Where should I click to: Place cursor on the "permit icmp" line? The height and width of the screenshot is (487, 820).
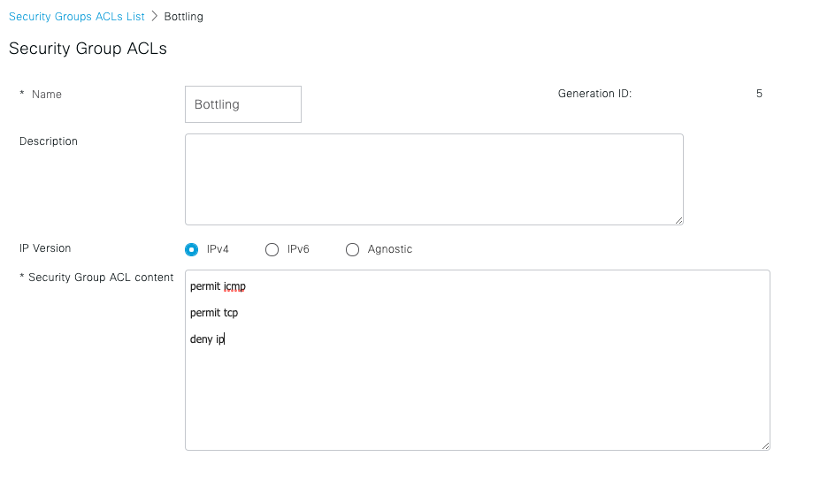218,287
